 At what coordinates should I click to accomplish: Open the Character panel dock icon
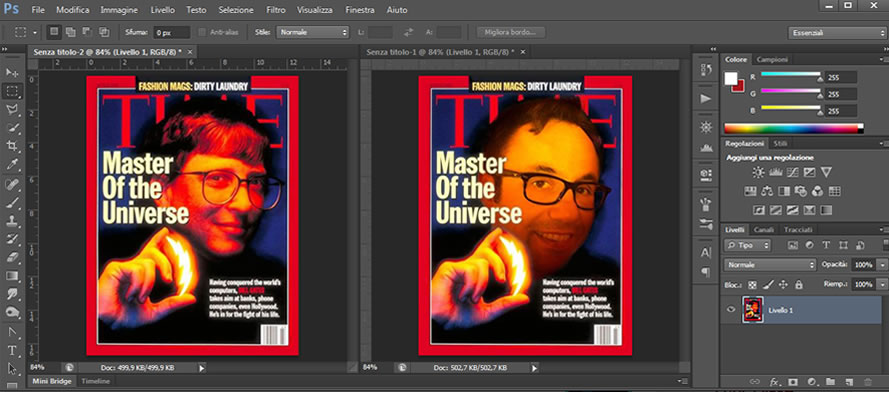[x=706, y=253]
